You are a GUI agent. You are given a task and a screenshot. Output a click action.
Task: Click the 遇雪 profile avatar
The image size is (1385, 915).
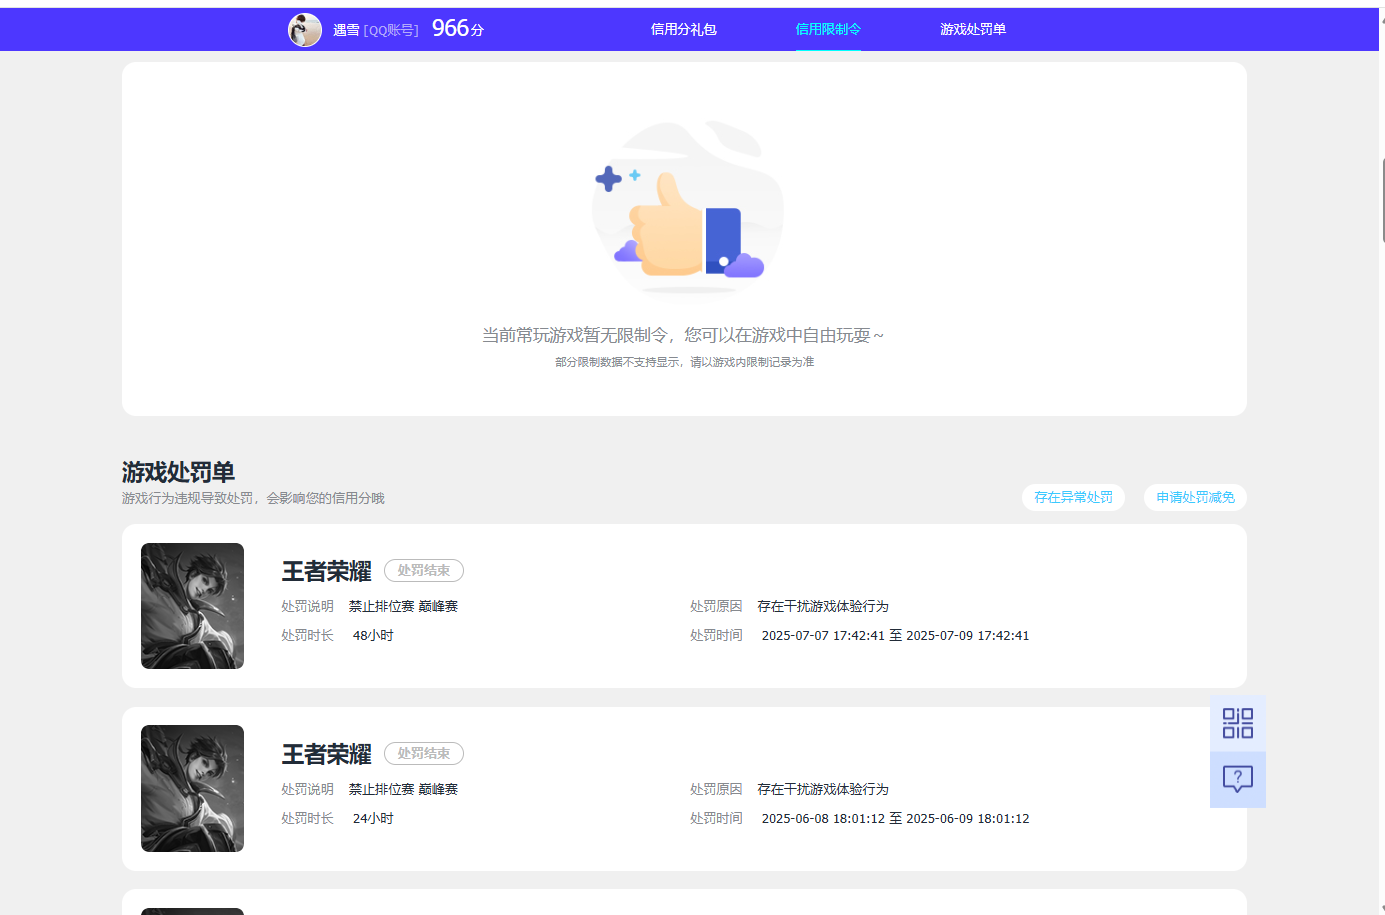coord(305,29)
